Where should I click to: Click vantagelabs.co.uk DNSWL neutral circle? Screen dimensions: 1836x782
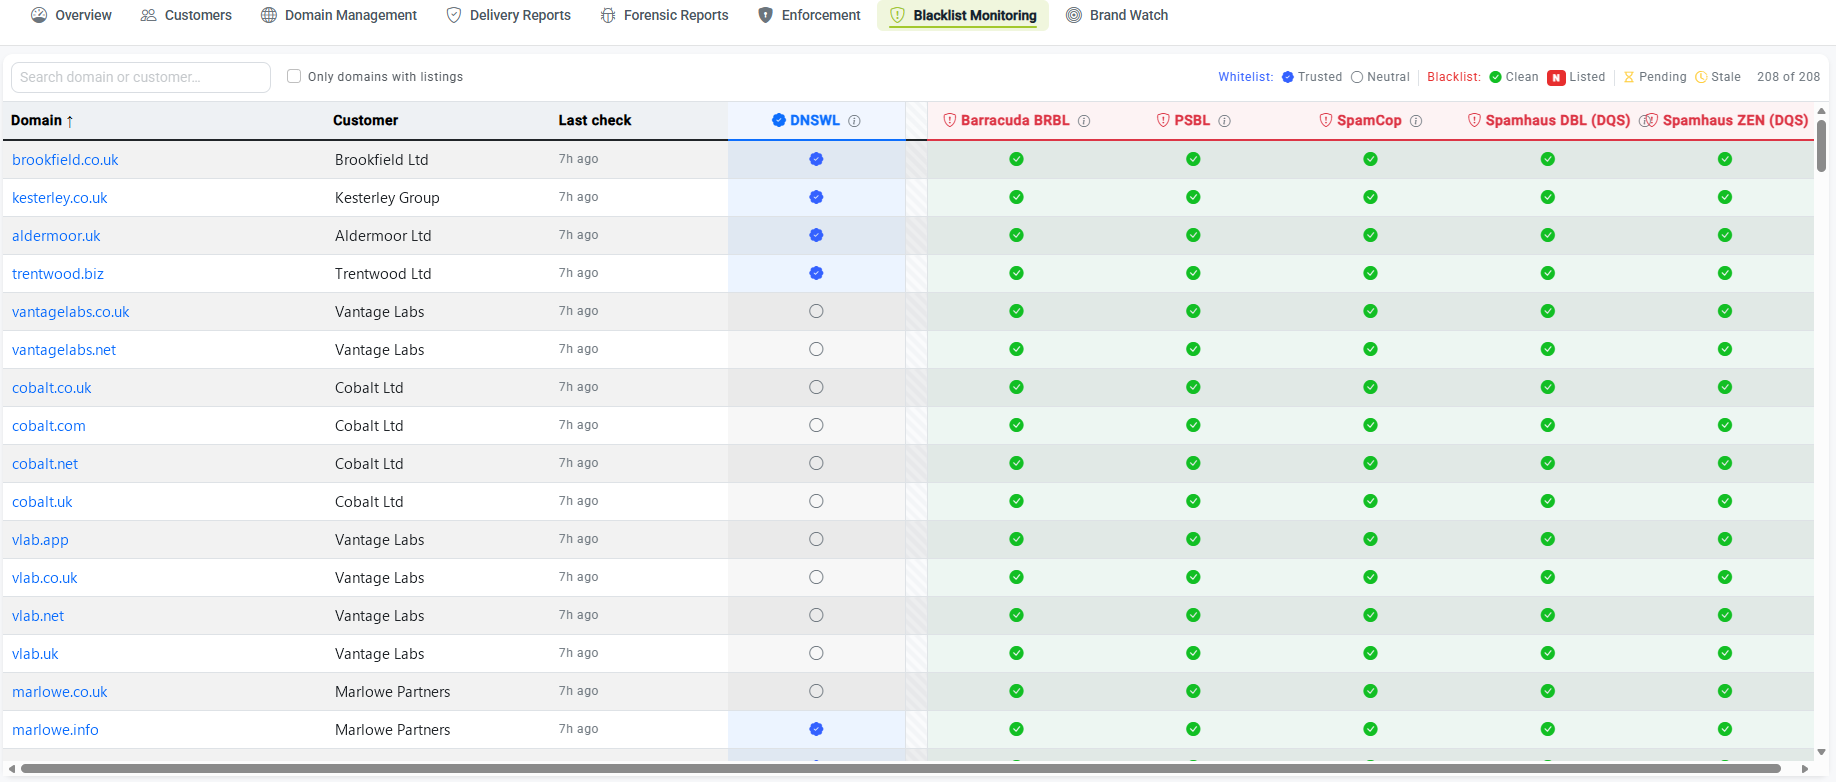816,311
